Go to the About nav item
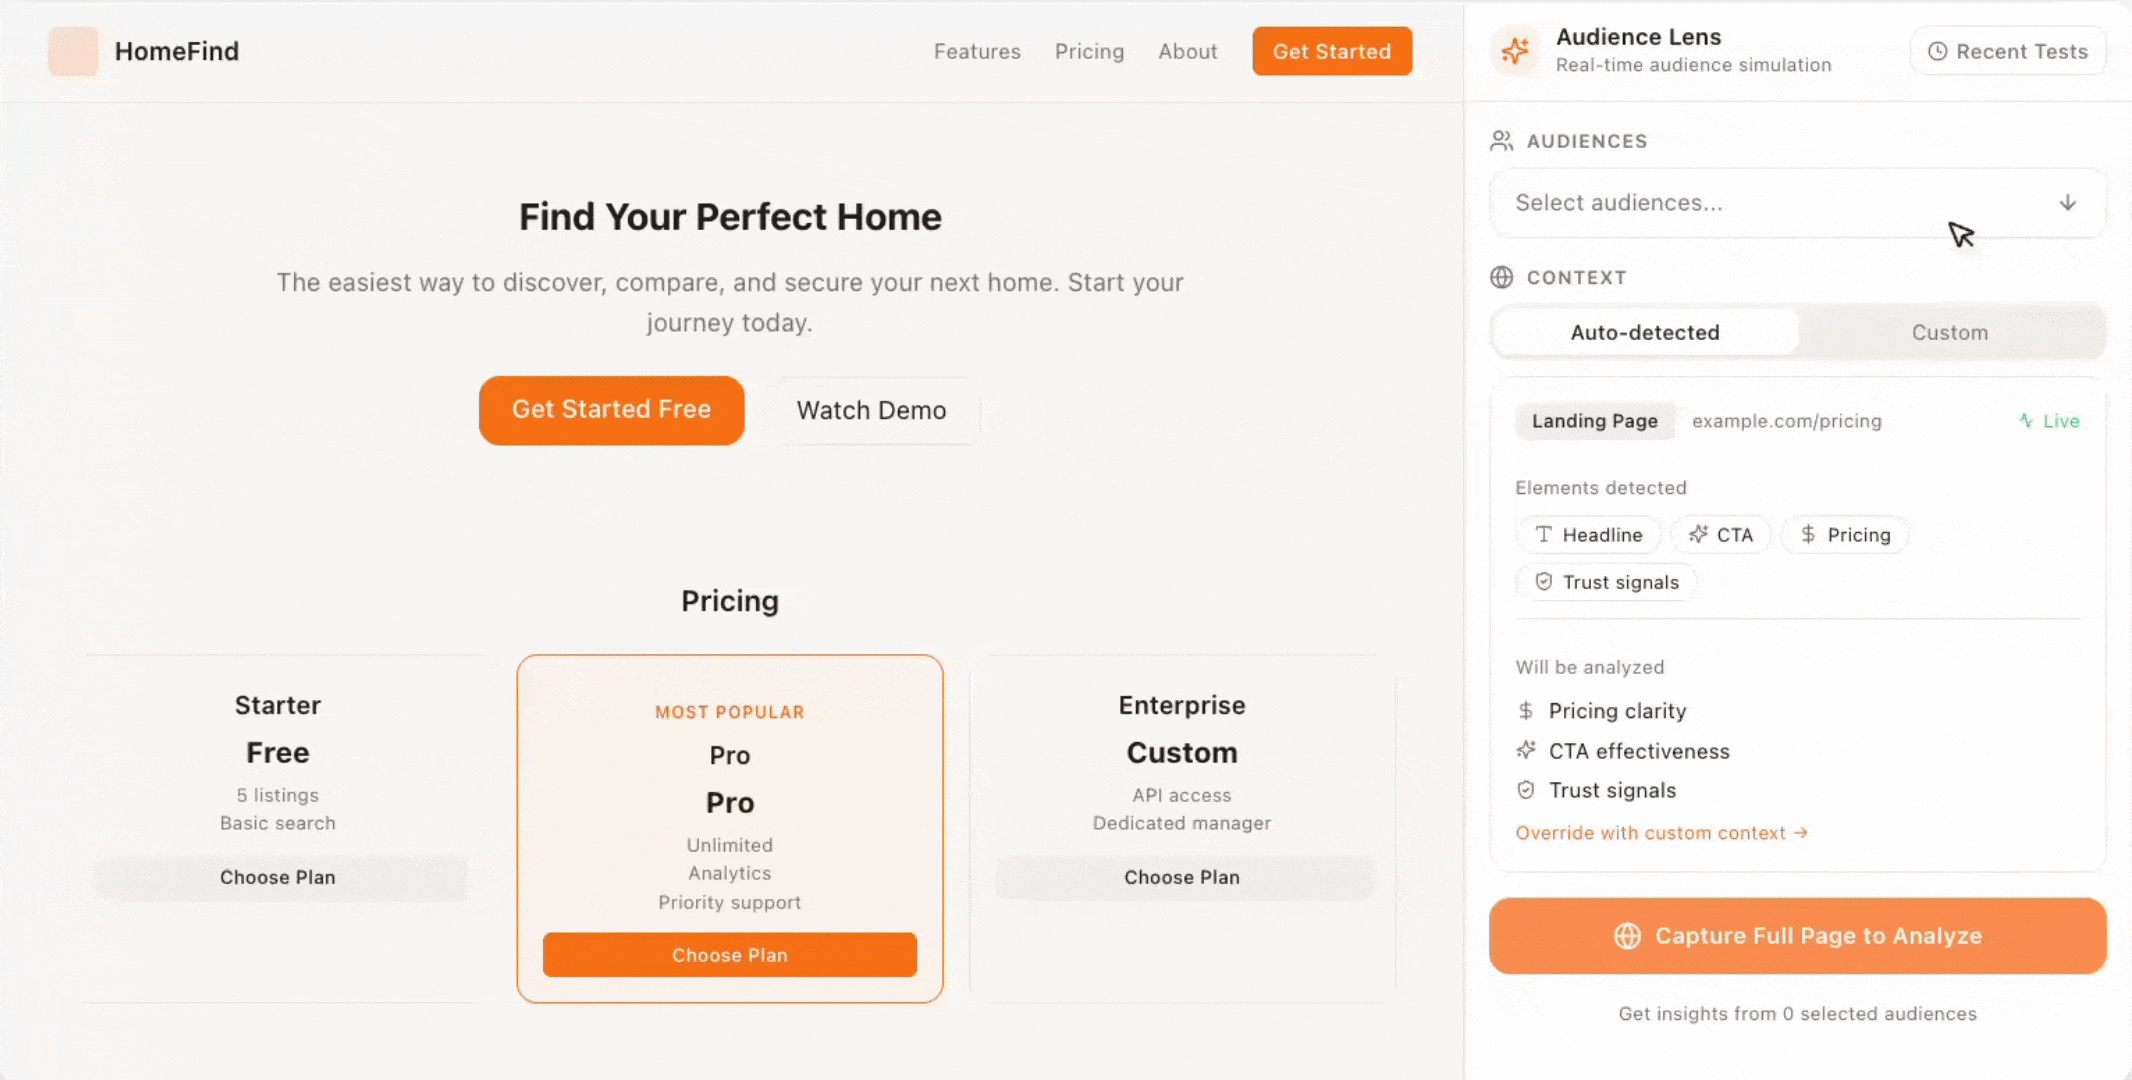 click(x=1188, y=51)
